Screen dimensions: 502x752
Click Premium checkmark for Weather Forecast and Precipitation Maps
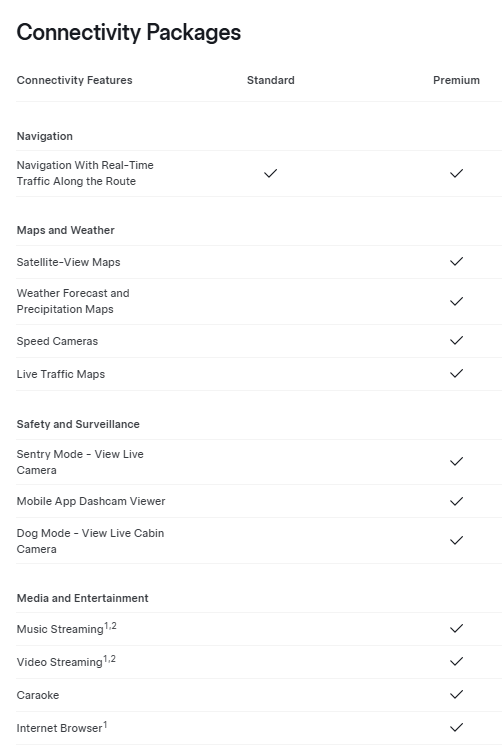456,301
